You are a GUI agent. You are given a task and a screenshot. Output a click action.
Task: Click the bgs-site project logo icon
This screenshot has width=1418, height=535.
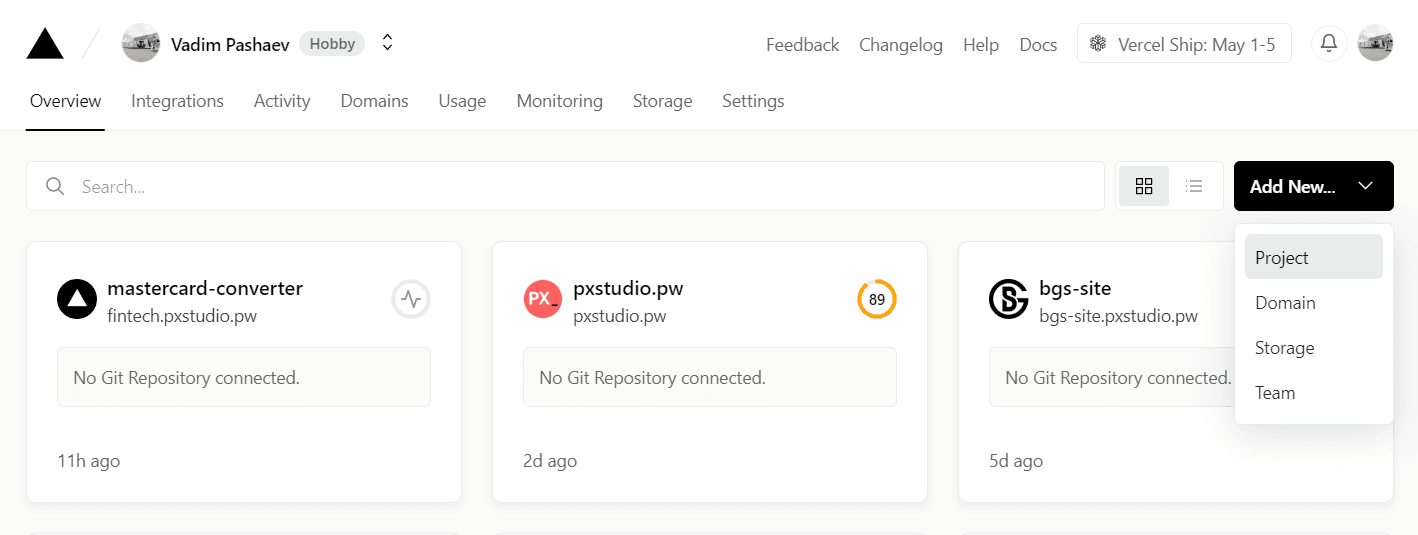[1008, 300]
